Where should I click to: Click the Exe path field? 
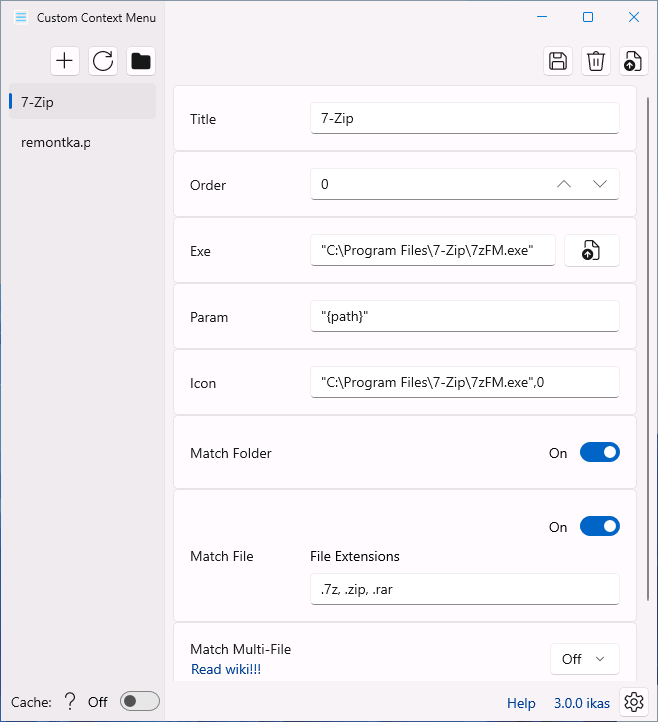click(x=433, y=250)
